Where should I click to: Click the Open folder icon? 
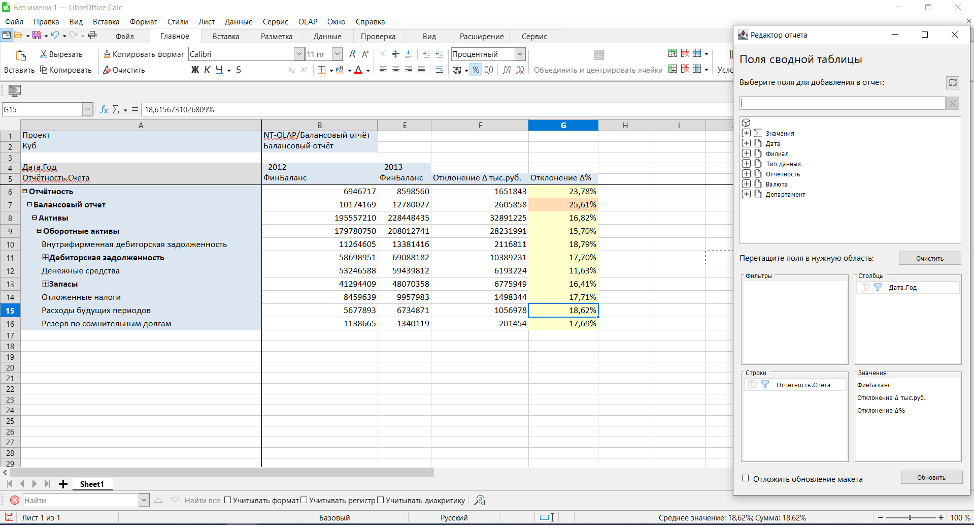[x=18, y=35]
